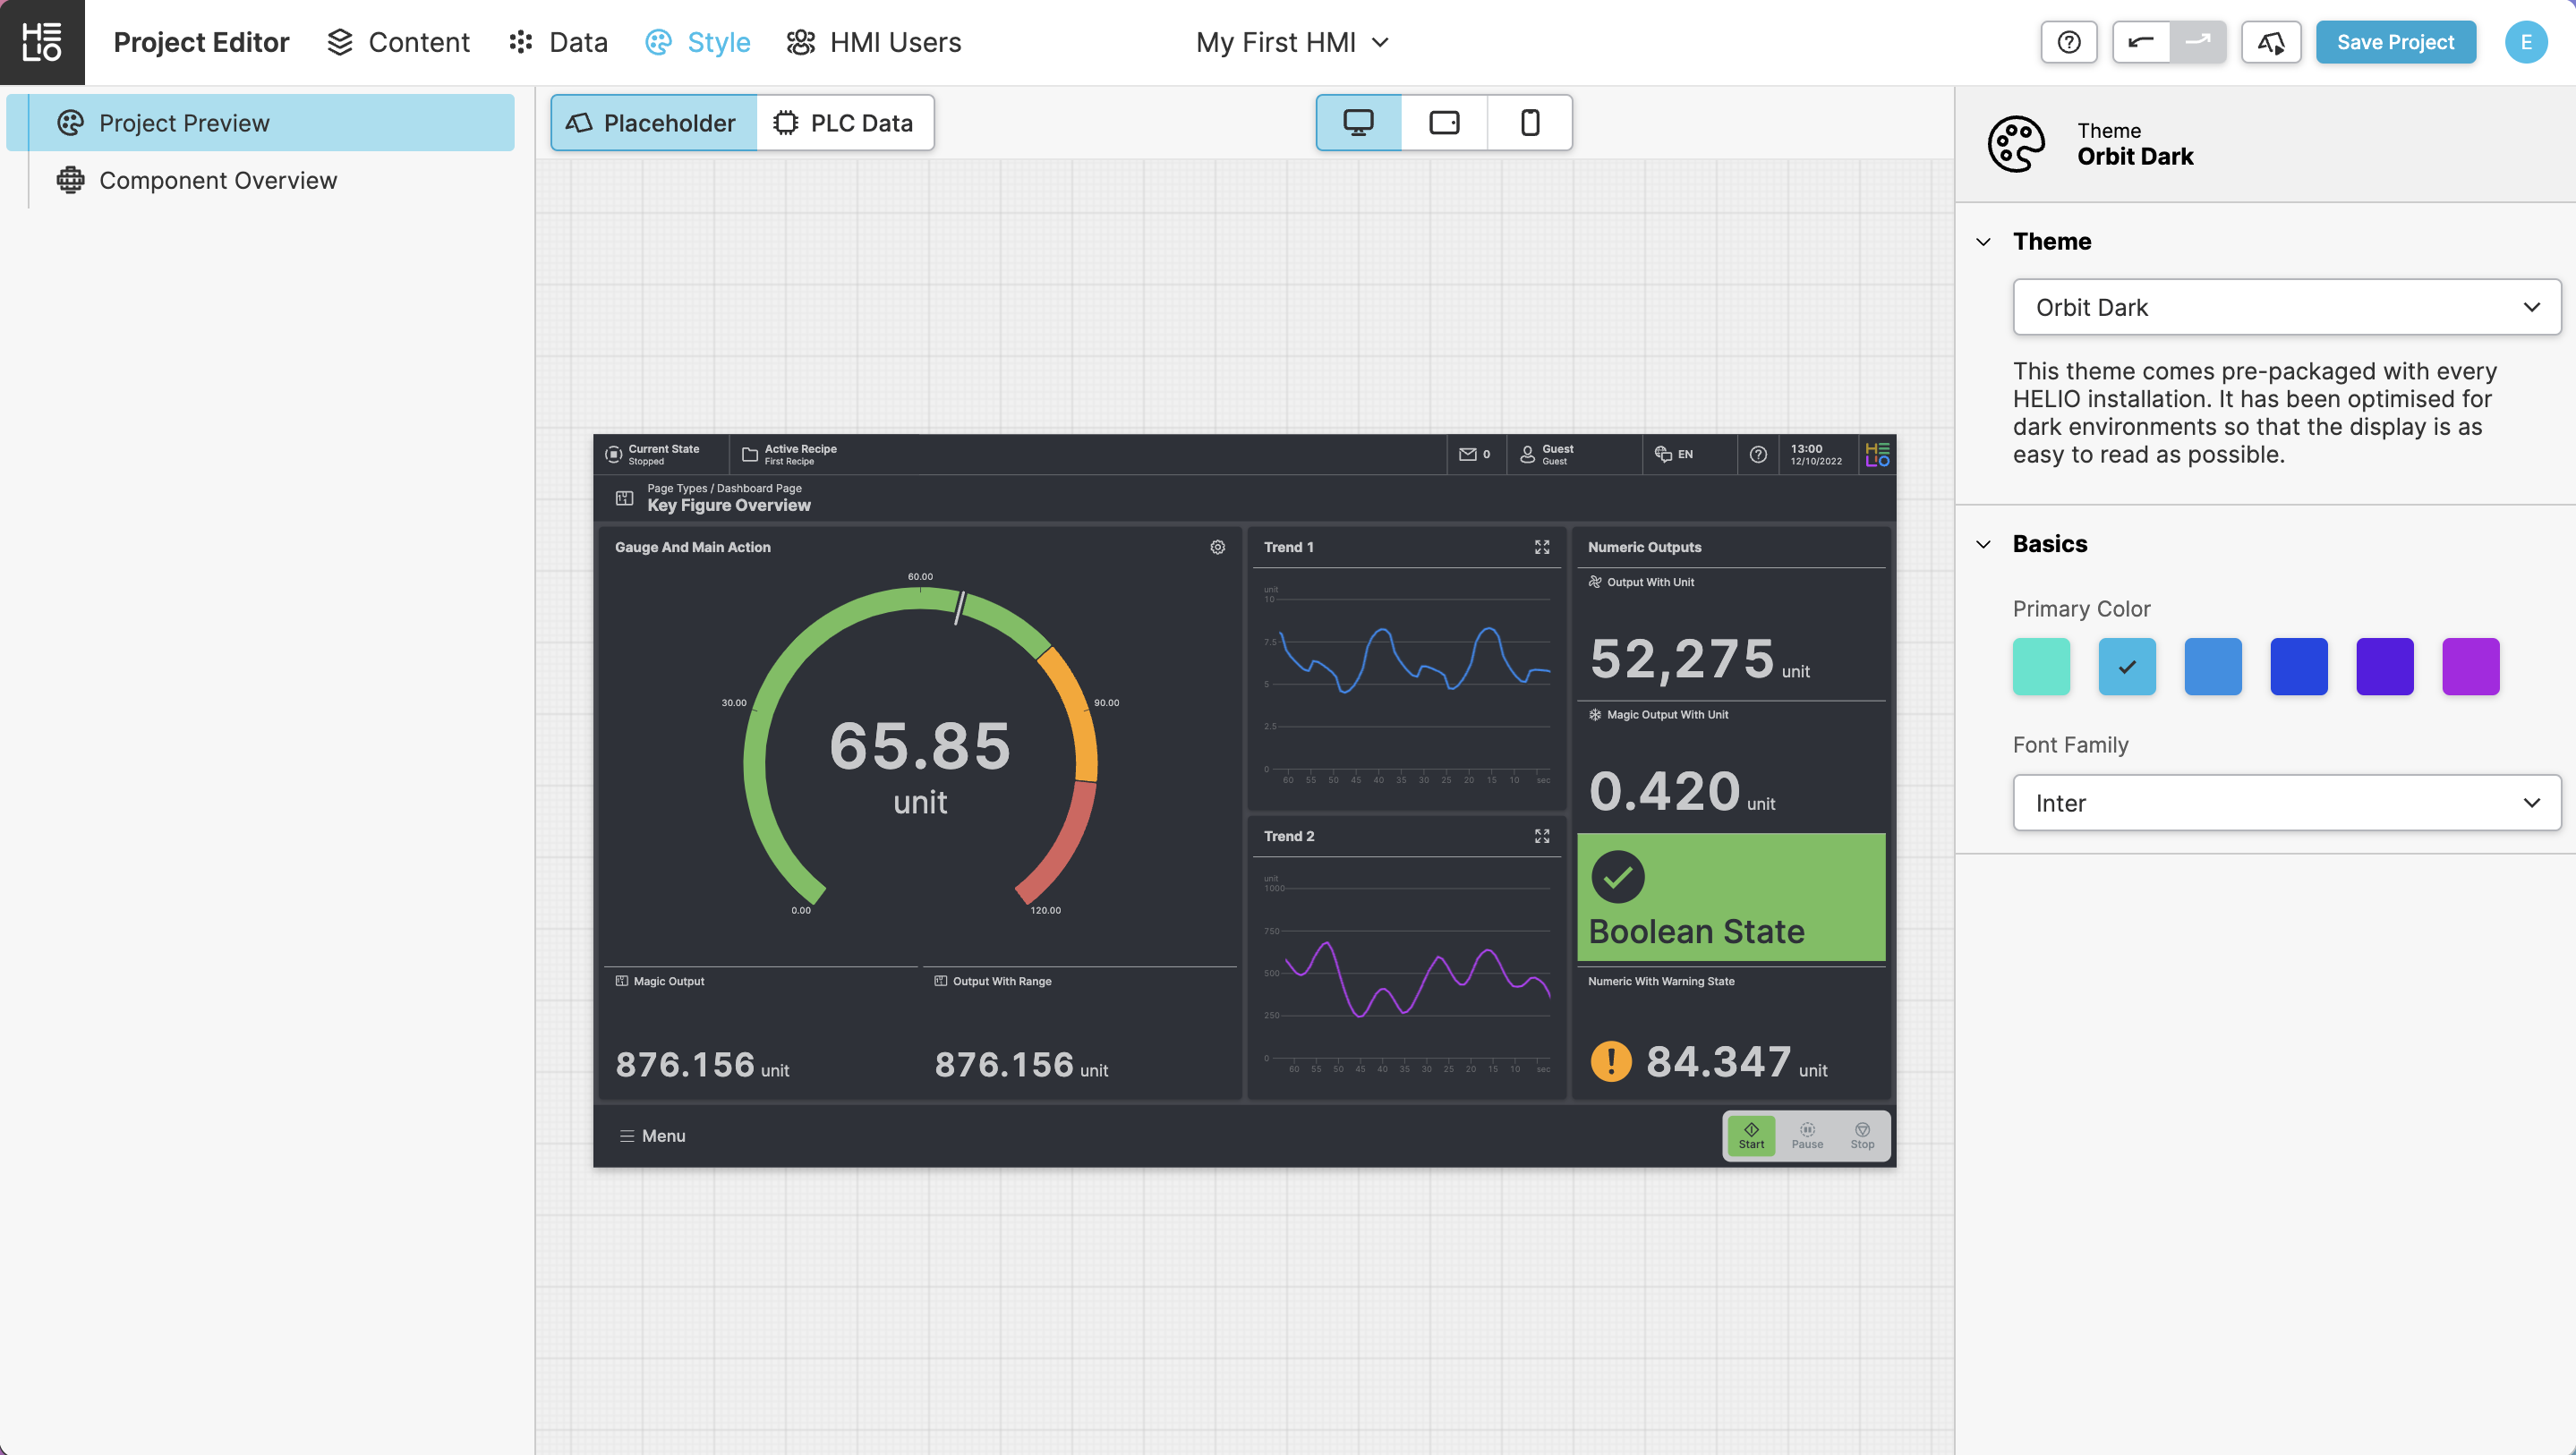The image size is (2576, 1455).
Task: Toggle Placeholder data mode
Action: pos(653,123)
